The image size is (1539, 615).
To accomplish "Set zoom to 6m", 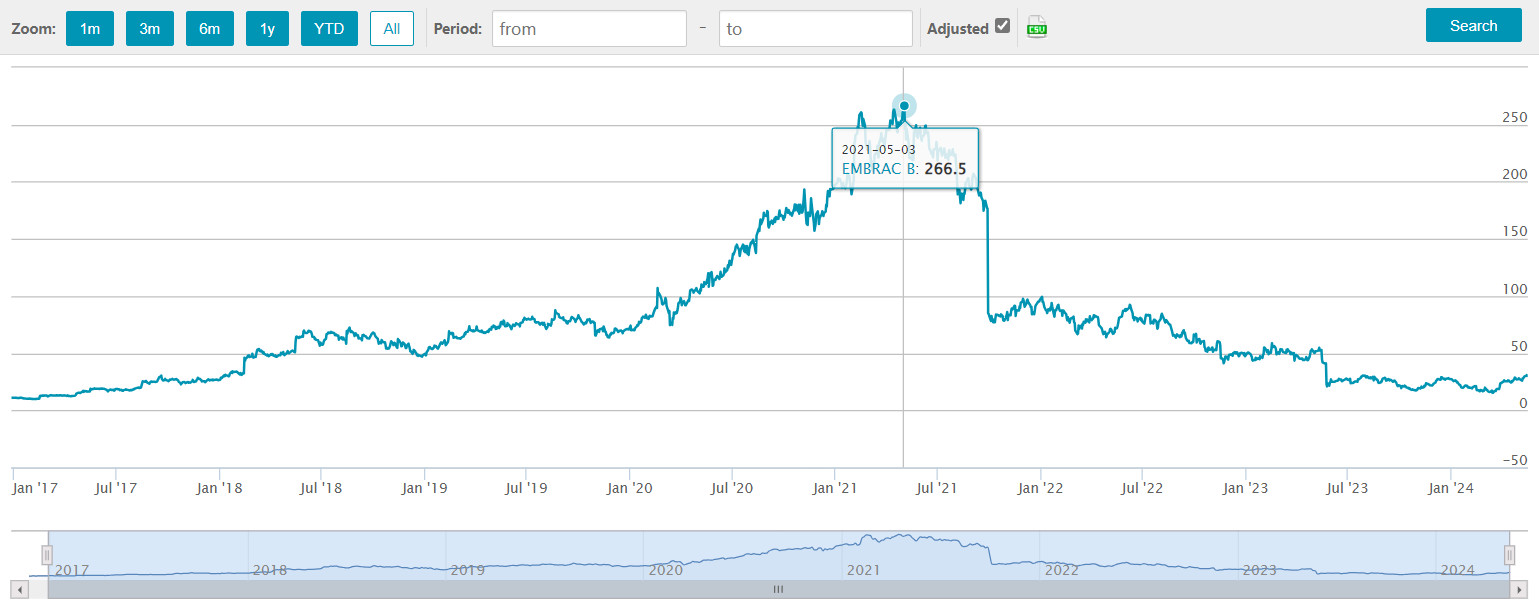I will 210,28.
